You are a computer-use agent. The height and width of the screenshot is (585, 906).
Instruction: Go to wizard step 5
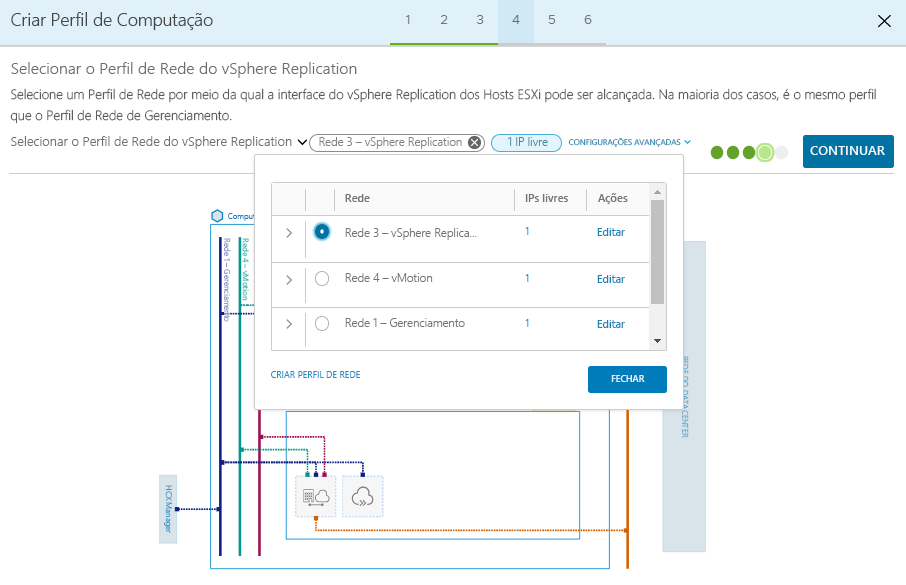pyautogui.click(x=551, y=20)
